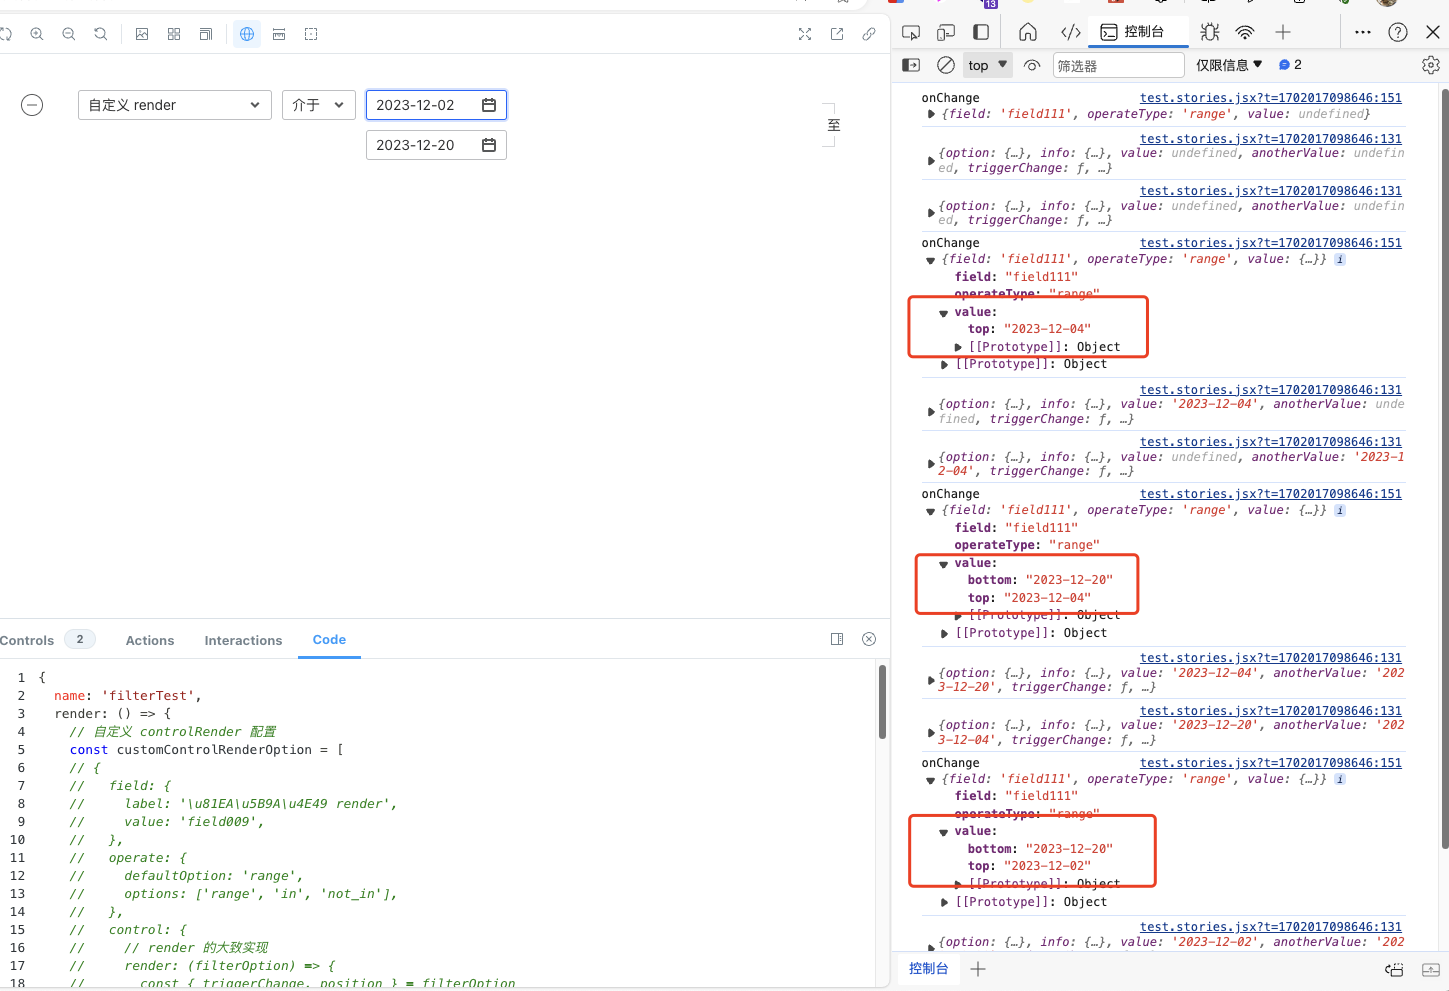The image size is (1449, 991).
Task: Click the go fullscreen icon
Action: point(805,34)
